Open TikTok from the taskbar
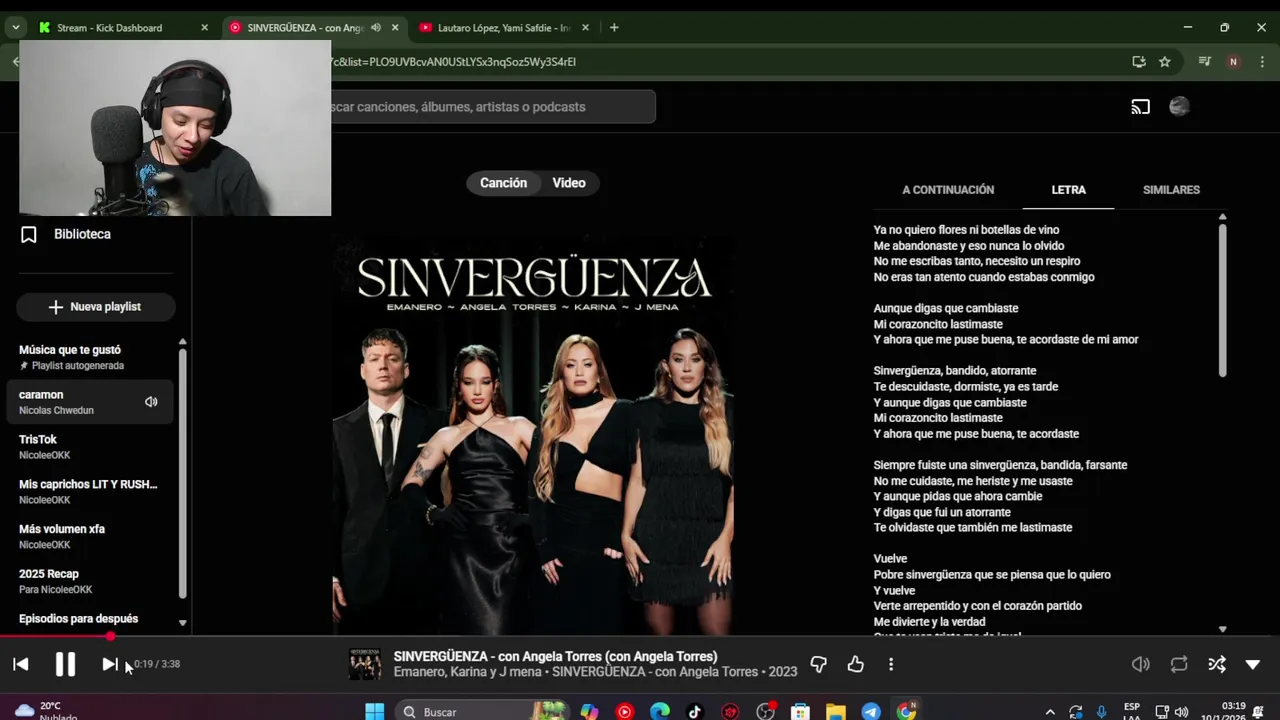Screen dimensions: 1280x720 pyautogui.click(x=695, y=712)
